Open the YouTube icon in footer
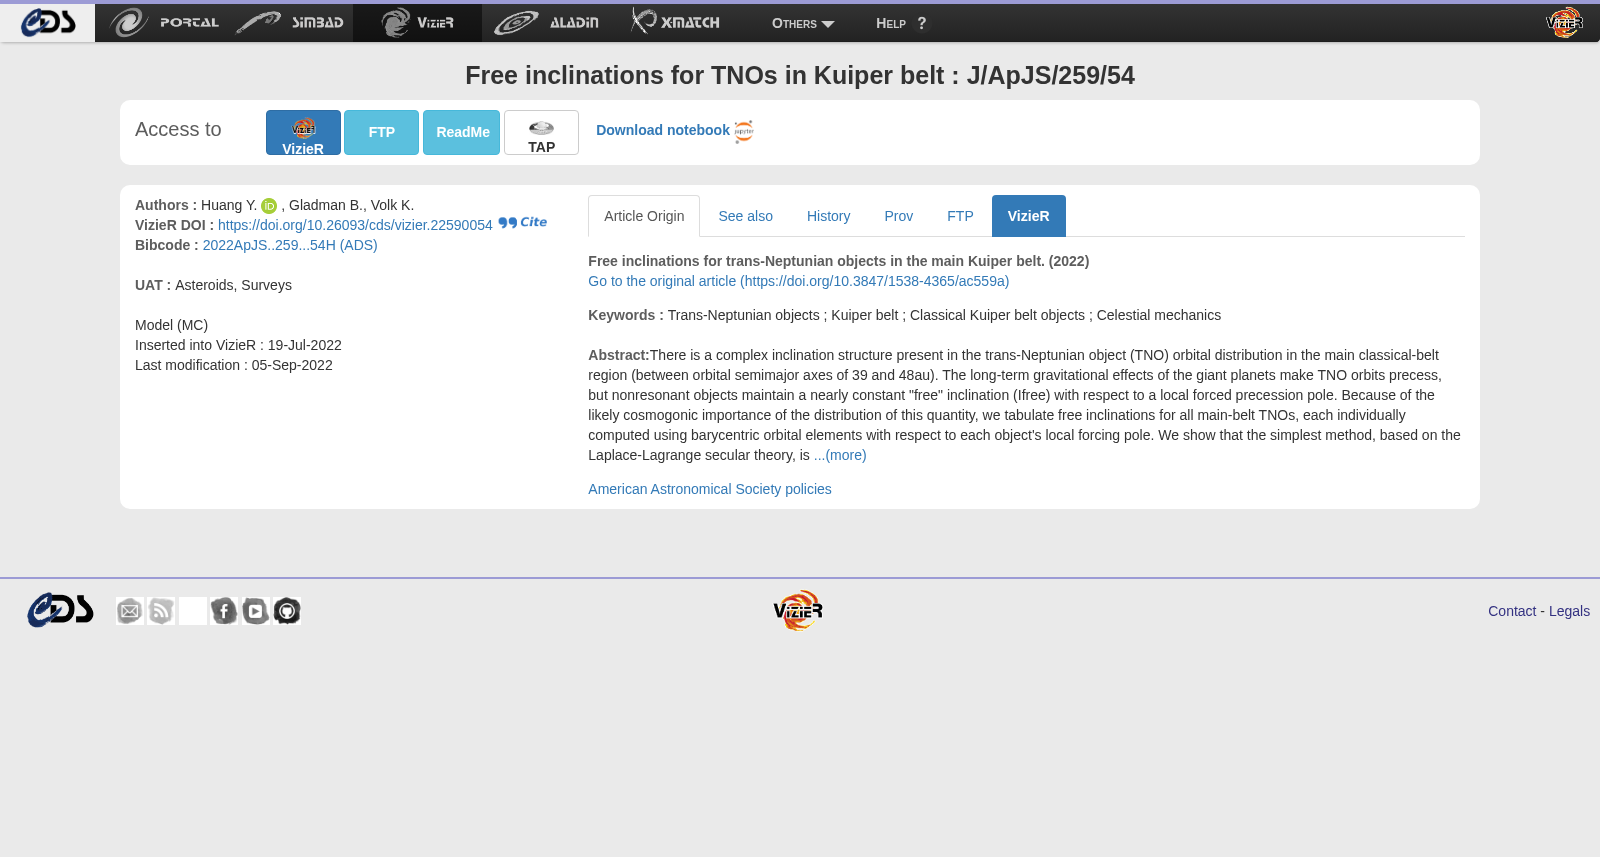The width and height of the screenshot is (1600, 857). point(256,611)
